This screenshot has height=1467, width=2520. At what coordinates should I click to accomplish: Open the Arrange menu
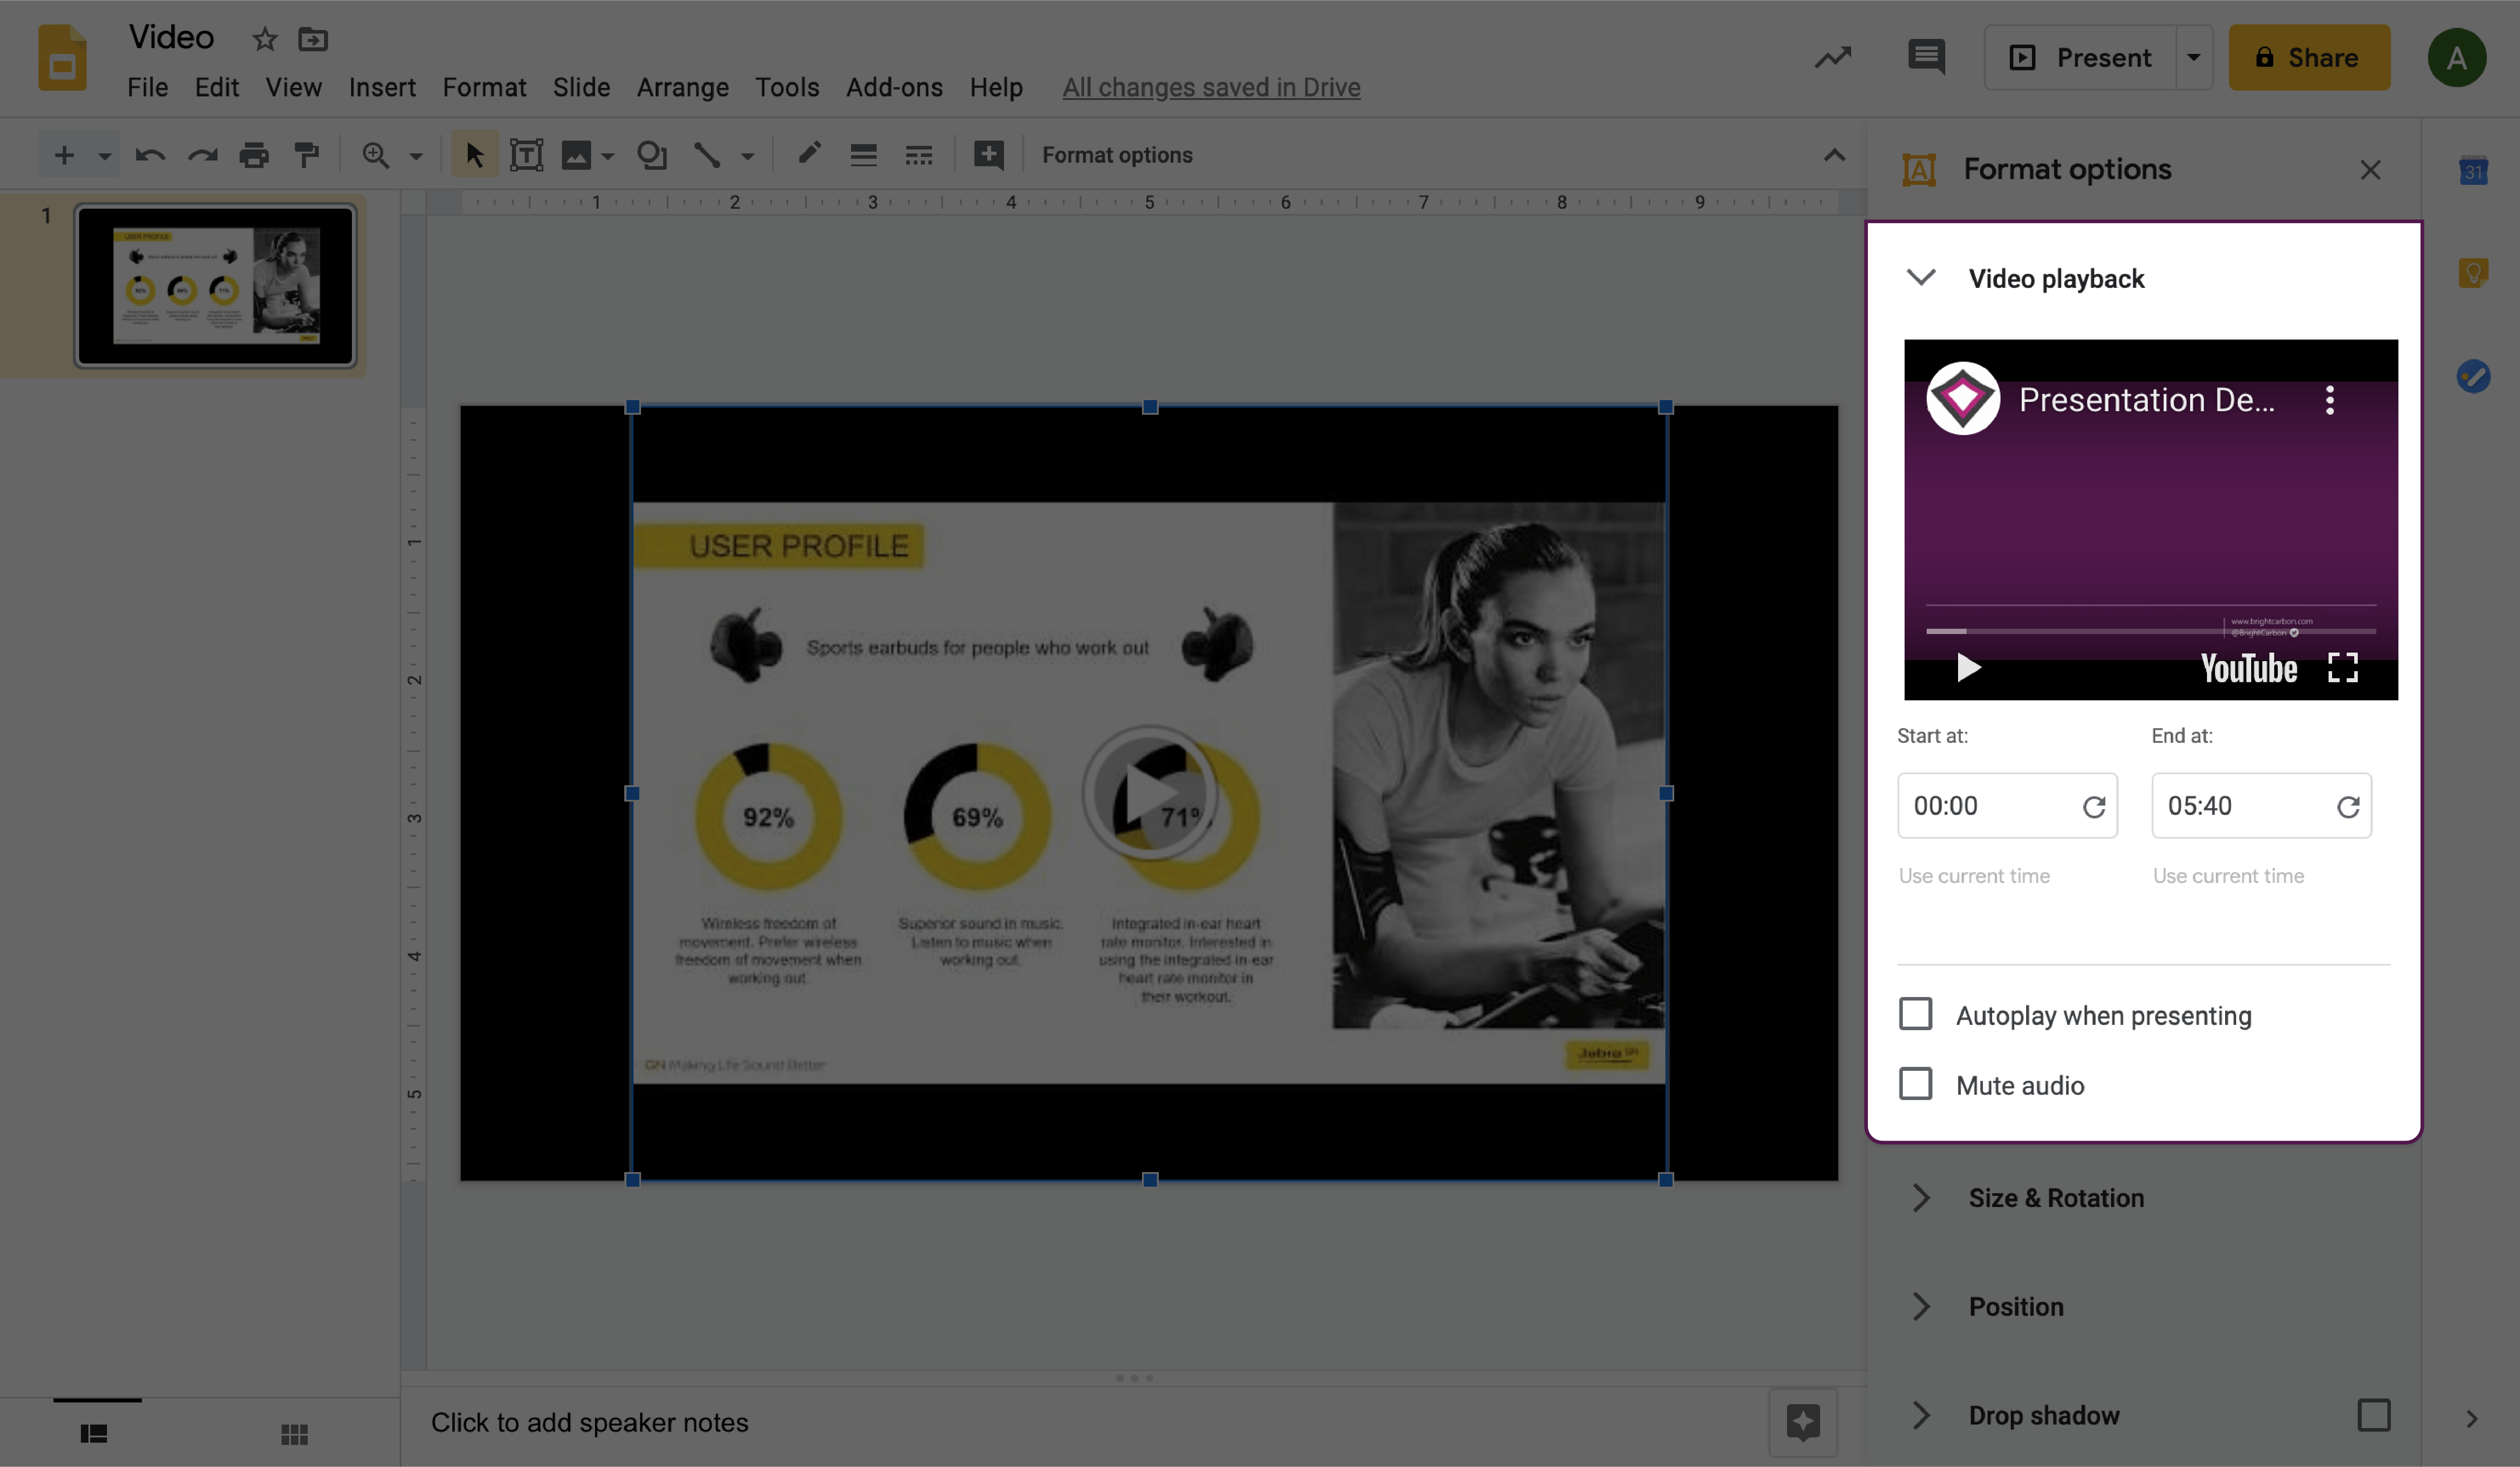point(682,88)
